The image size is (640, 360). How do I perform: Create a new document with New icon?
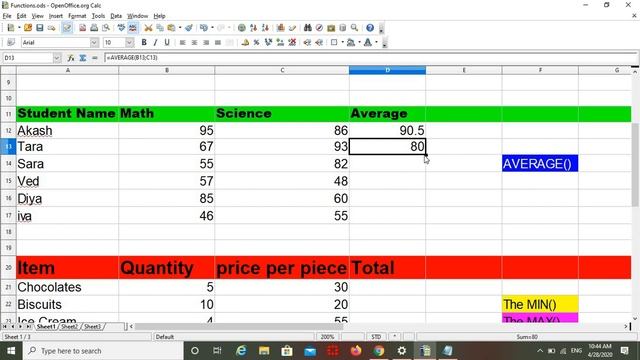(11, 28)
